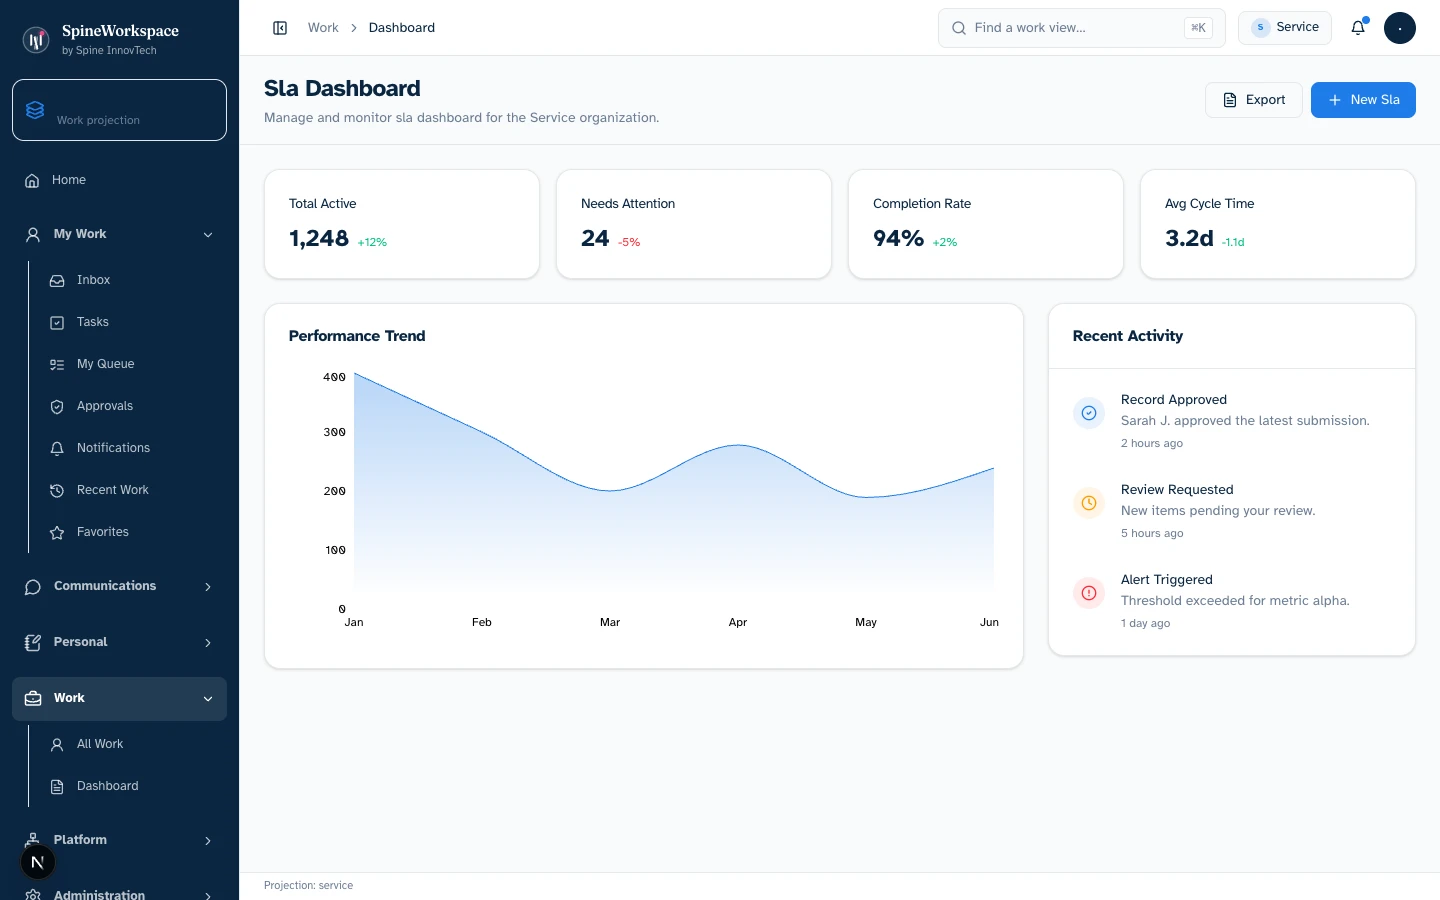The height and width of the screenshot is (900, 1440).
Task: Open Inbox under My Work
Action: pos(132,280)
